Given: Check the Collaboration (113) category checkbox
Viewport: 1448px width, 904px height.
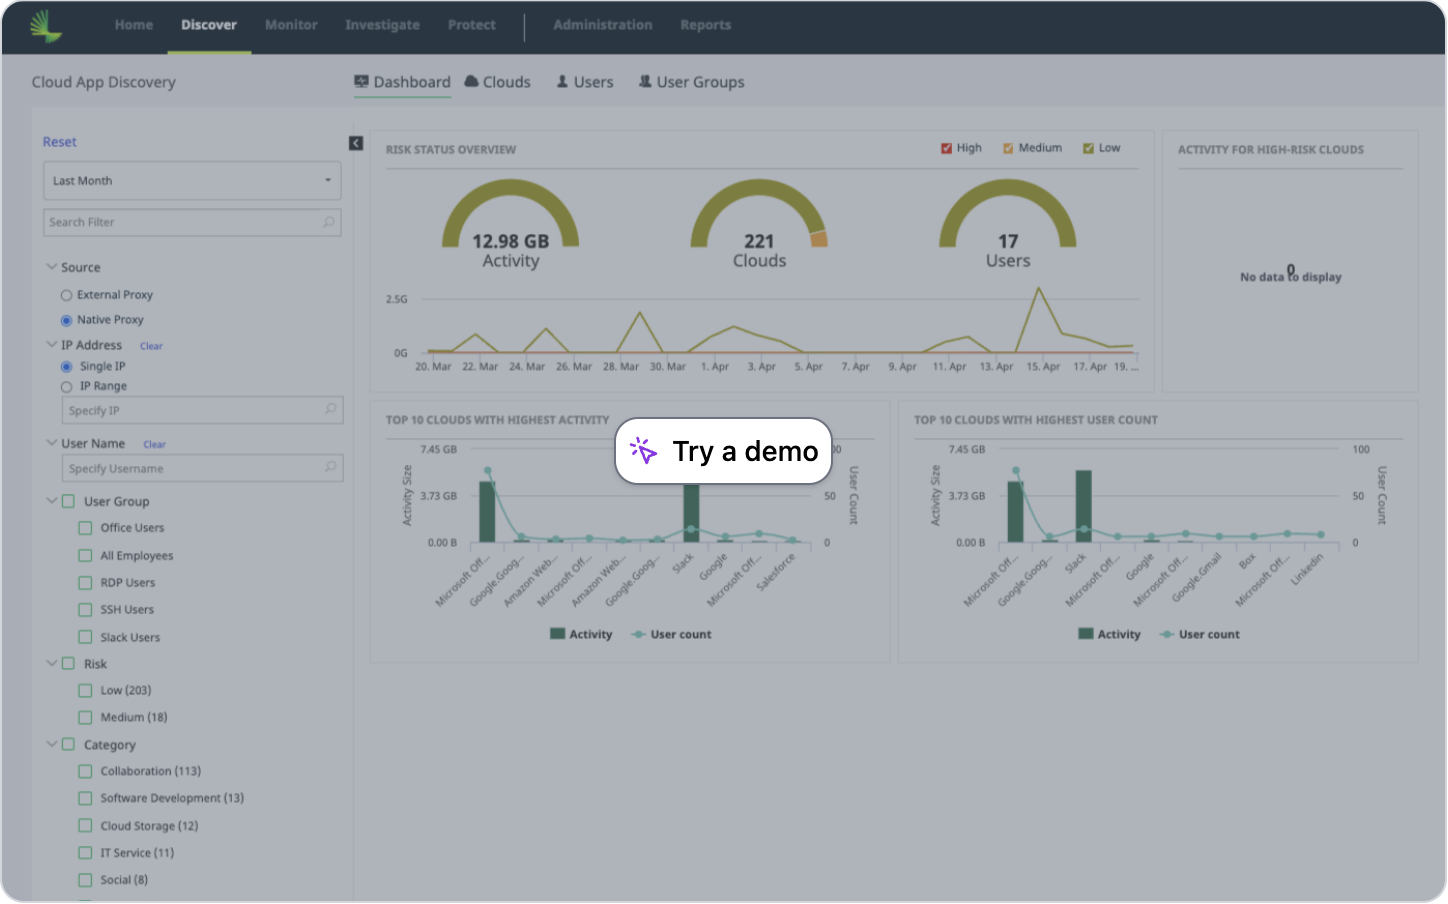Looking at the screenshot, I should [85, 771].
